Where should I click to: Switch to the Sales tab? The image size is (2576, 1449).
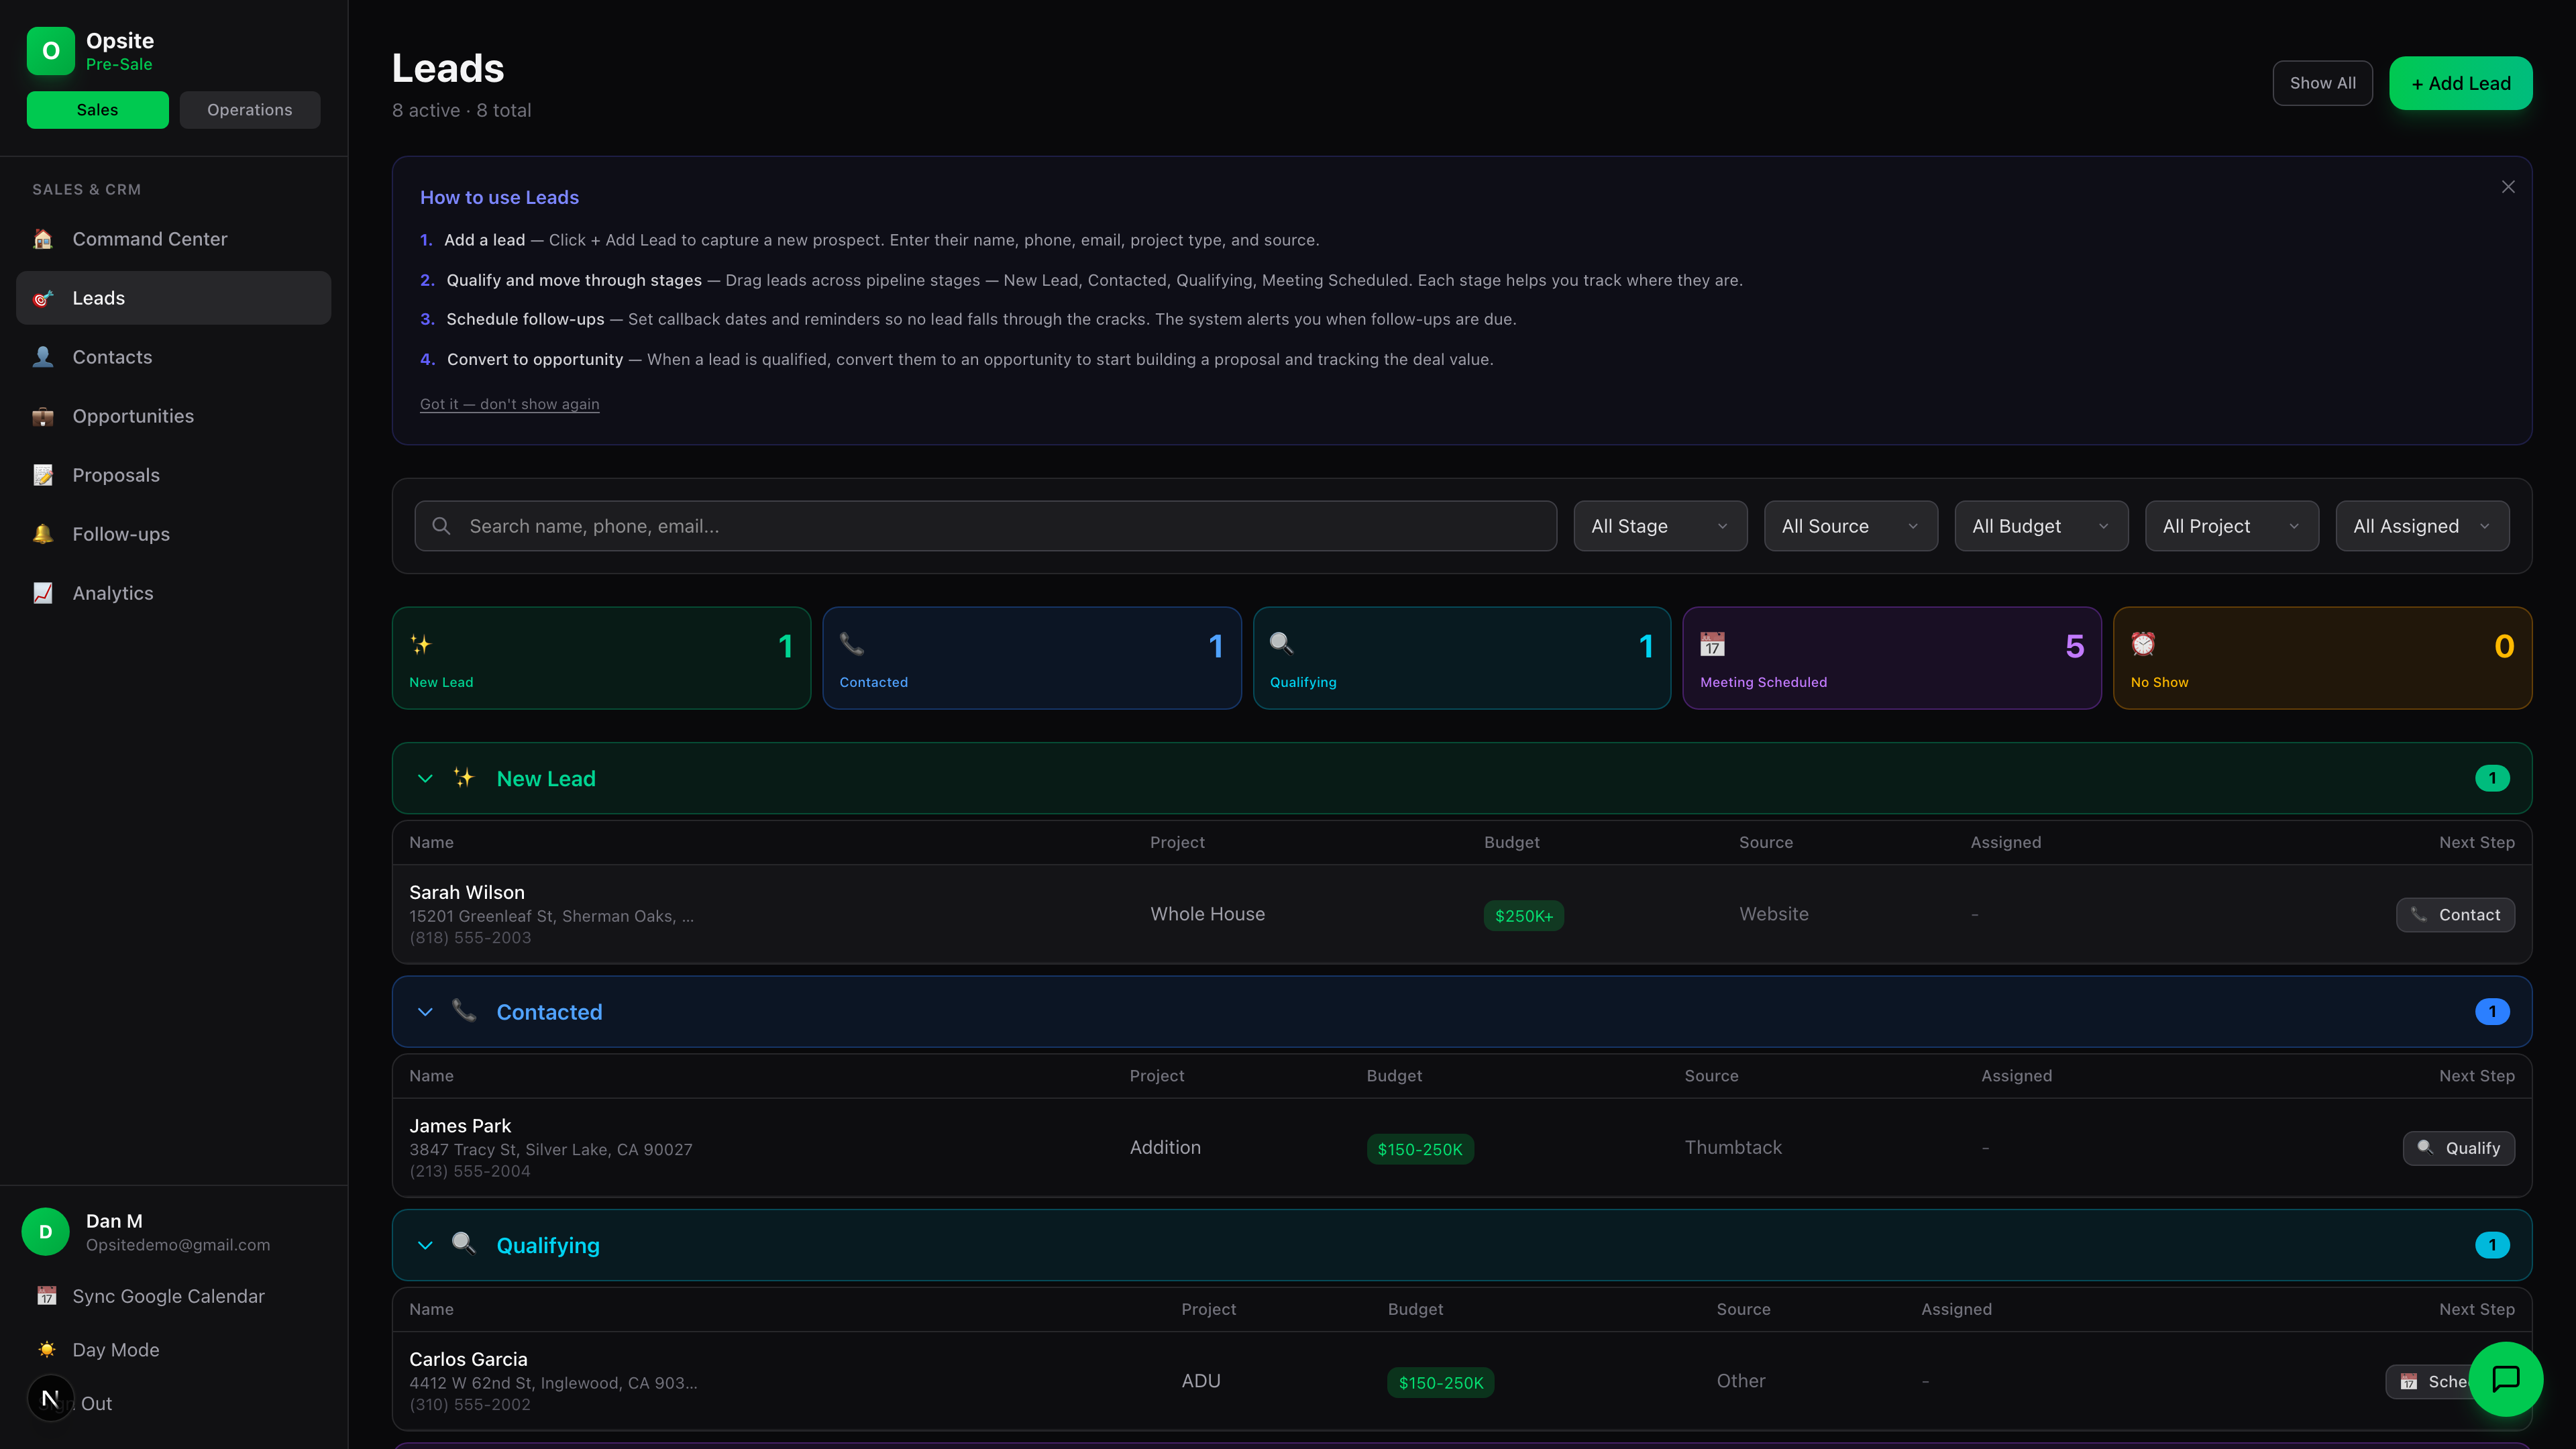pos(97,109)
